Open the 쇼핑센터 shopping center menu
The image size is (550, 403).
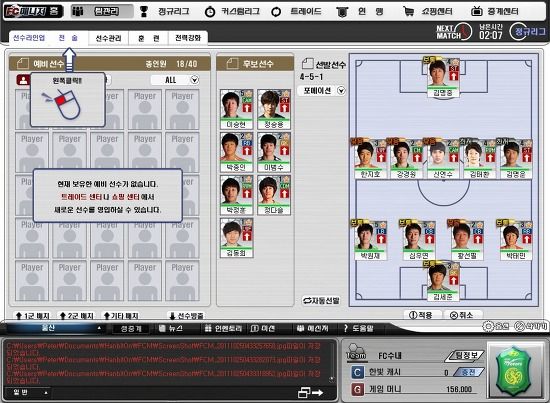(437, 11)
